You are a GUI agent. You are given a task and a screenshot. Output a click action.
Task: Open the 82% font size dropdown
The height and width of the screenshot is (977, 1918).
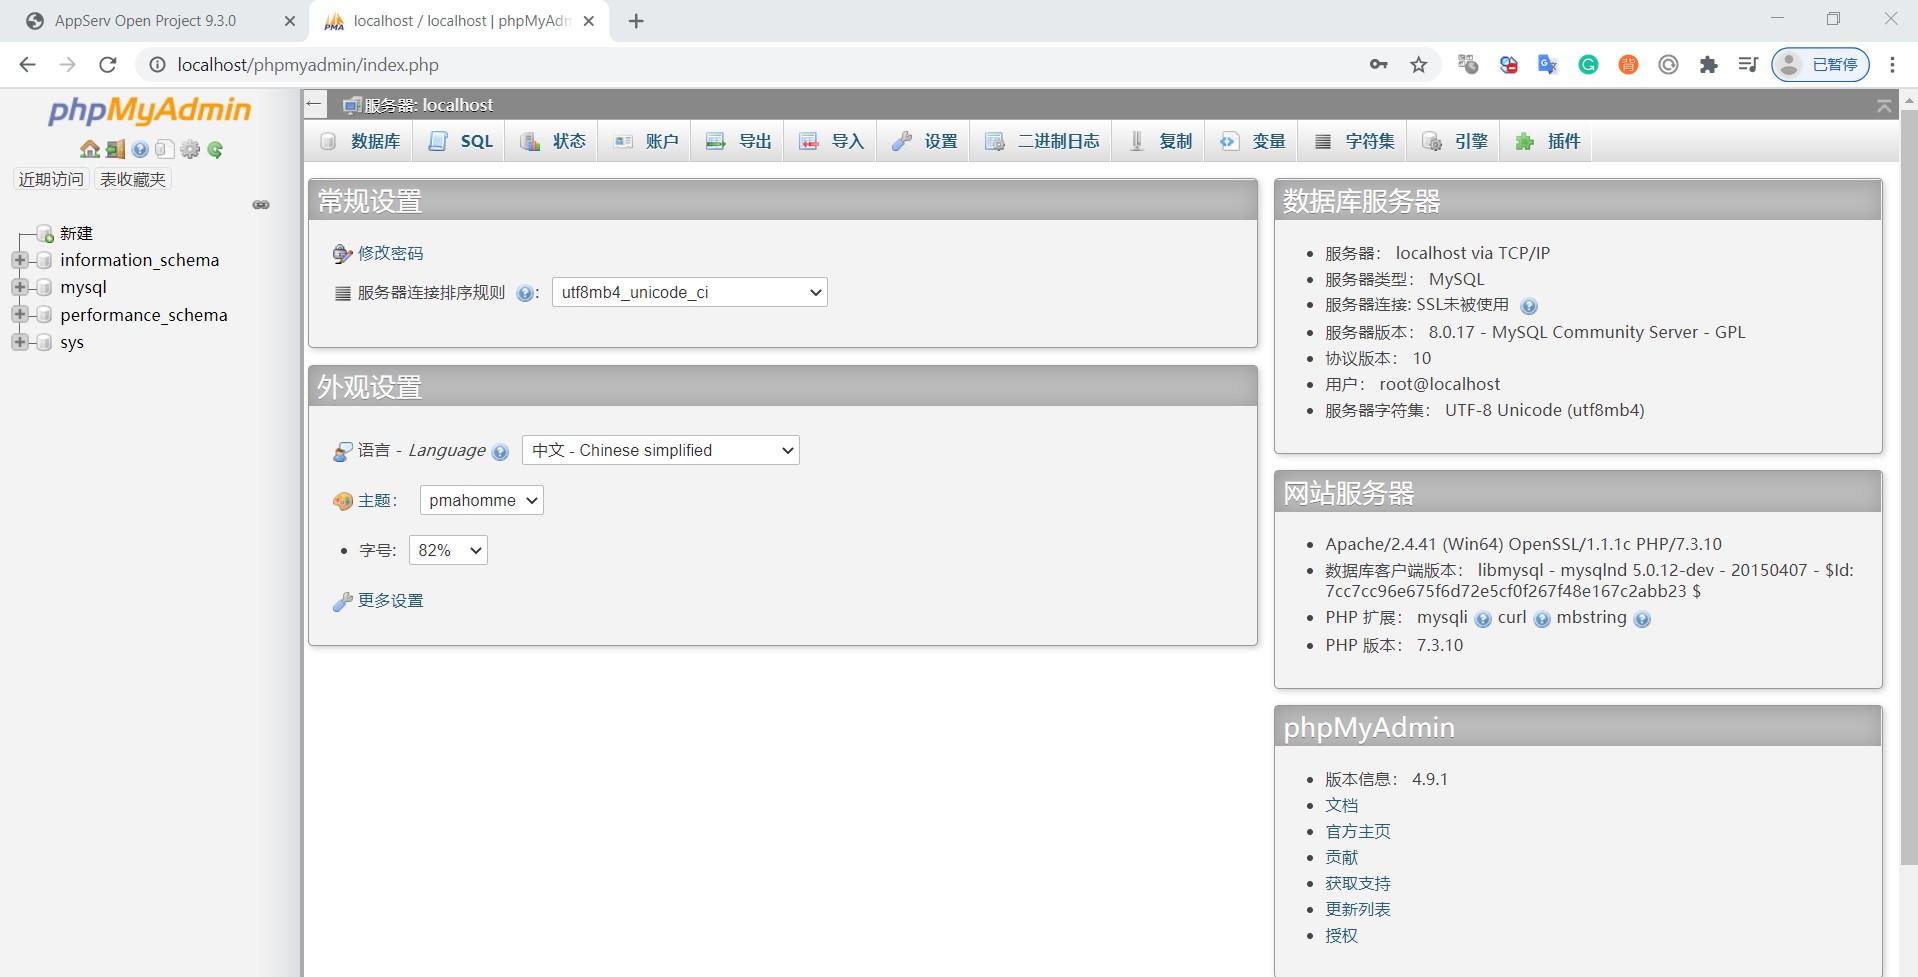448,550
